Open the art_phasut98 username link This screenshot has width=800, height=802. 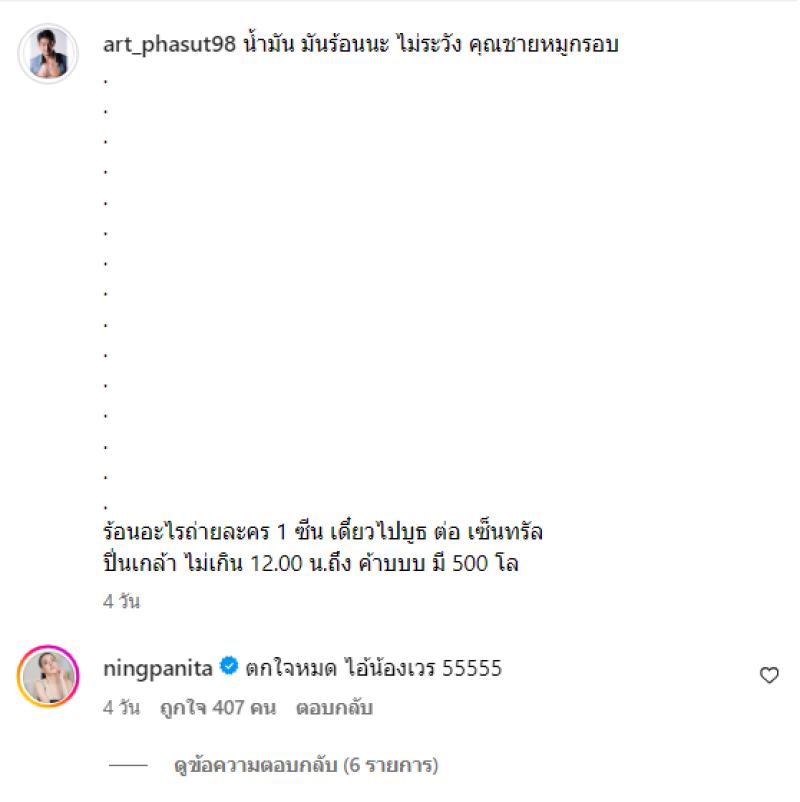pyautogui.click(x=169, y=44)
